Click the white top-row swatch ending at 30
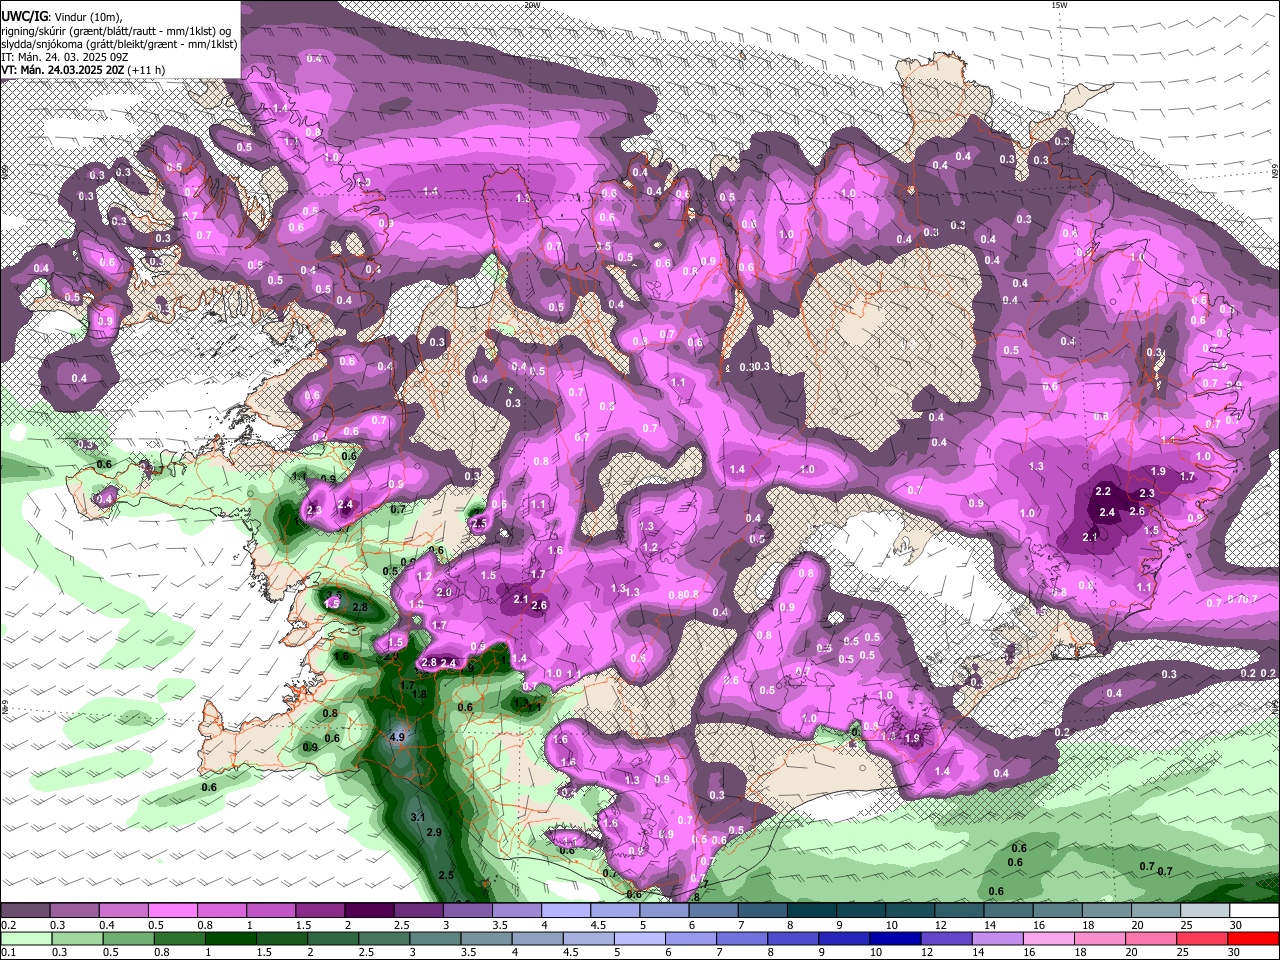Screen dimensions: 1280x960 1255,911
